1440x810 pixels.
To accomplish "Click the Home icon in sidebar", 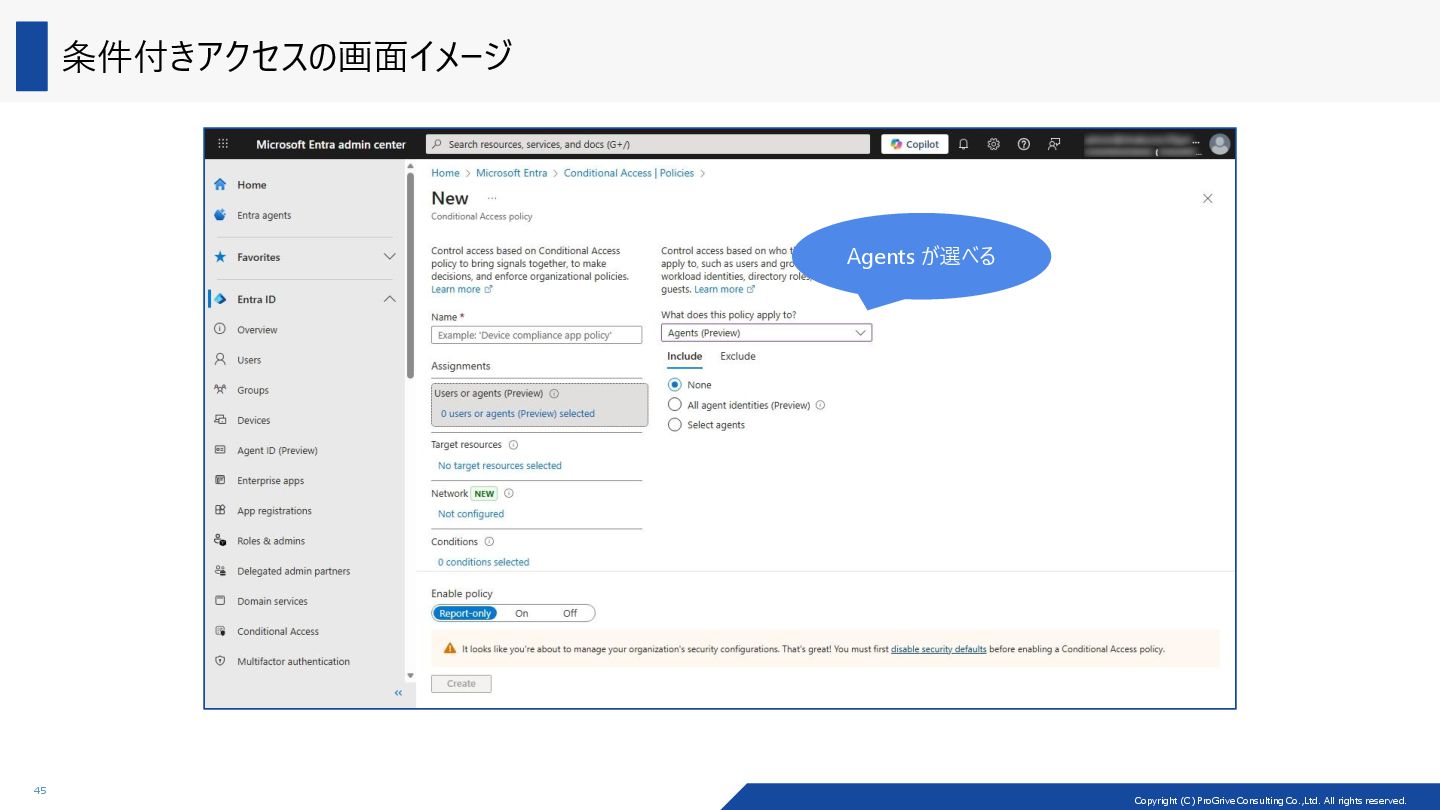I will tap(220, 185).
